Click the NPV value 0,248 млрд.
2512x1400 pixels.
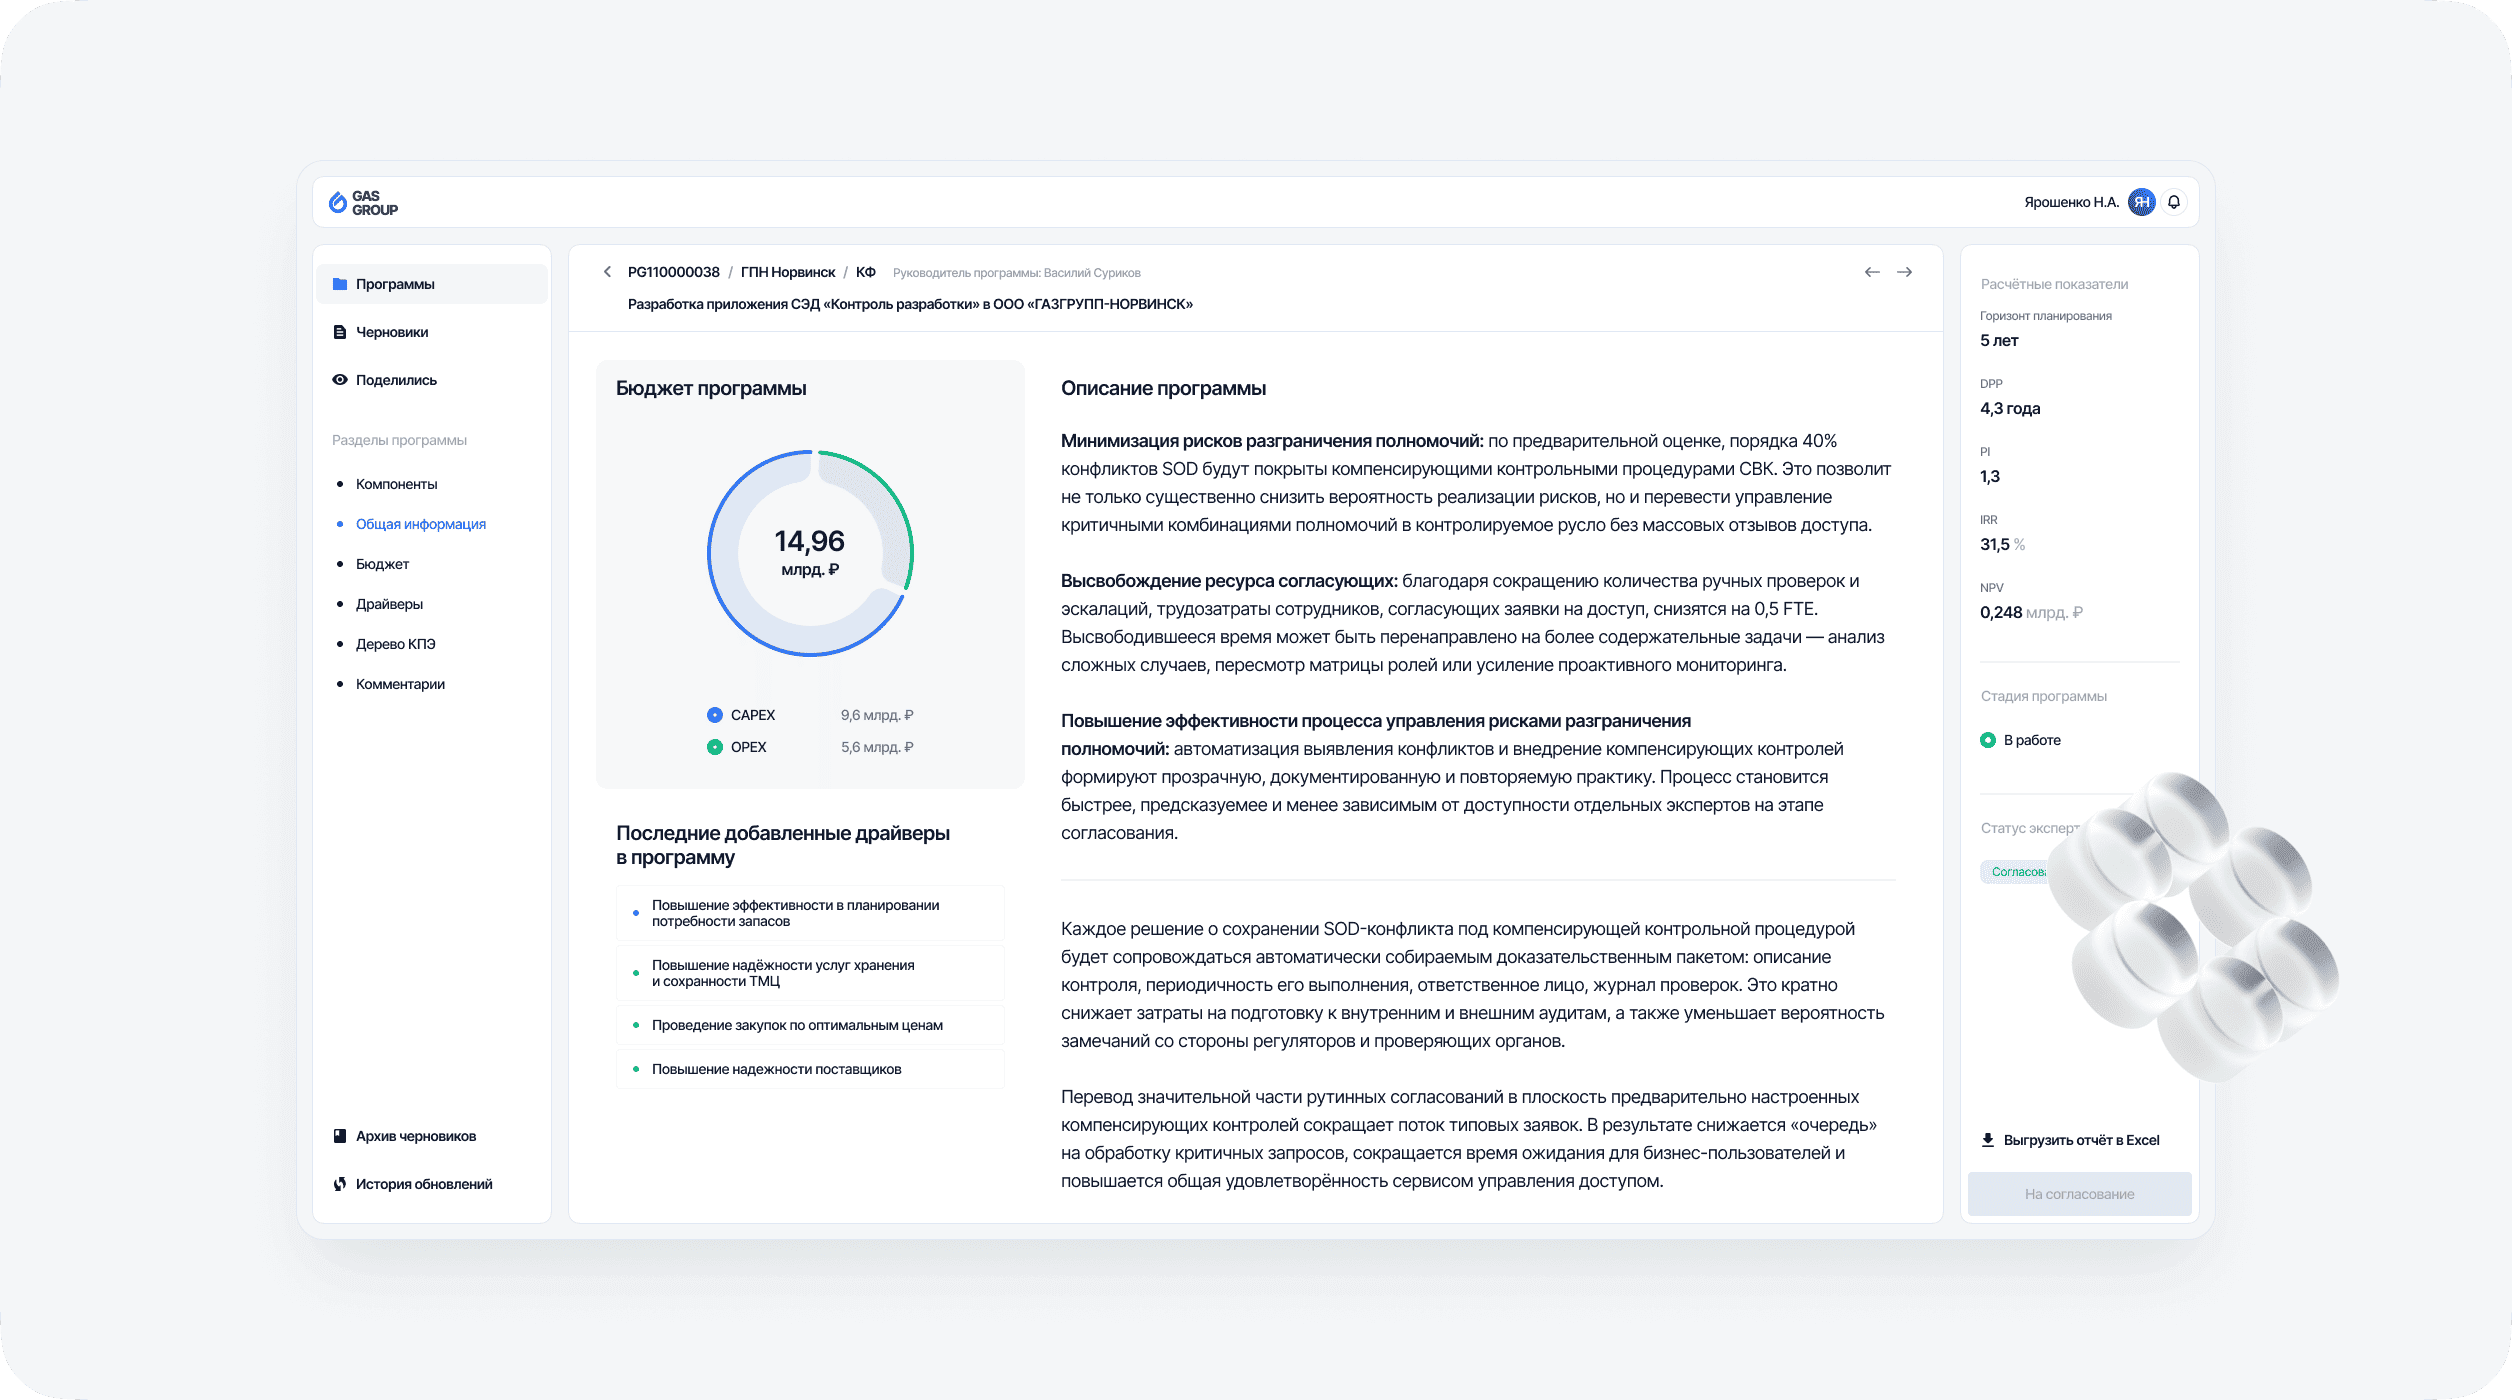click(x=2031, y=612)
